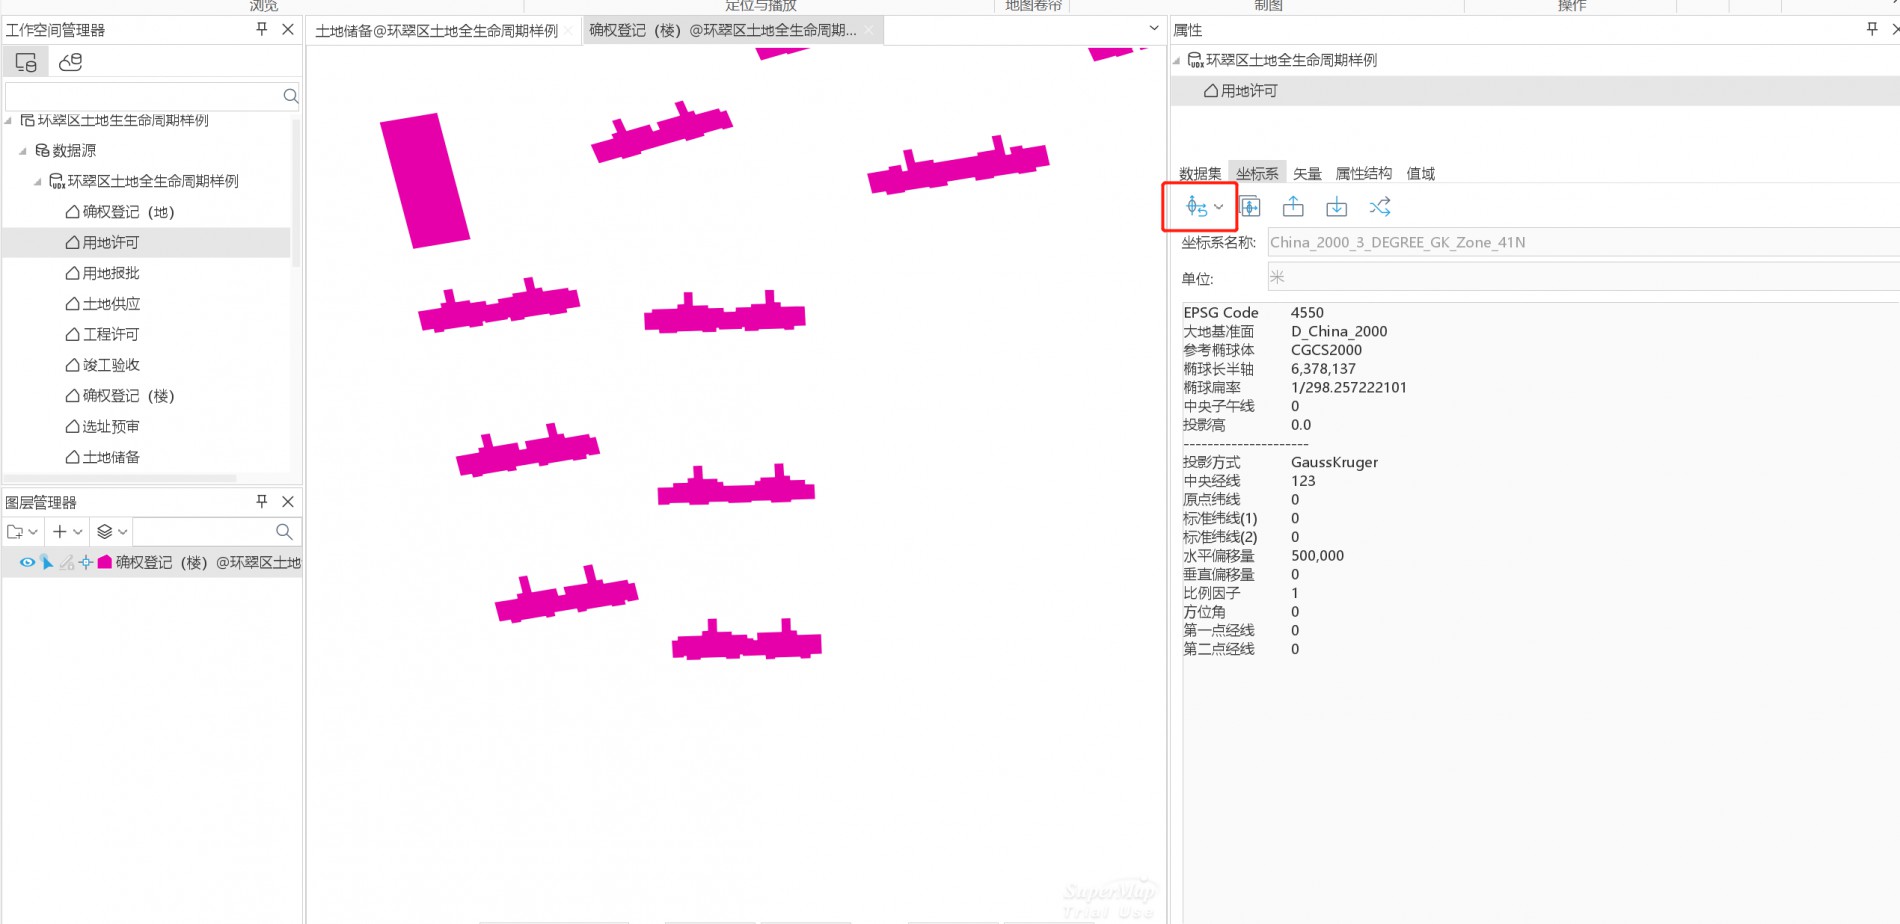Click search magnifier in layer manager
Image resolution: width=1900 pixels, height=924 pixels.
coord(284,532)
